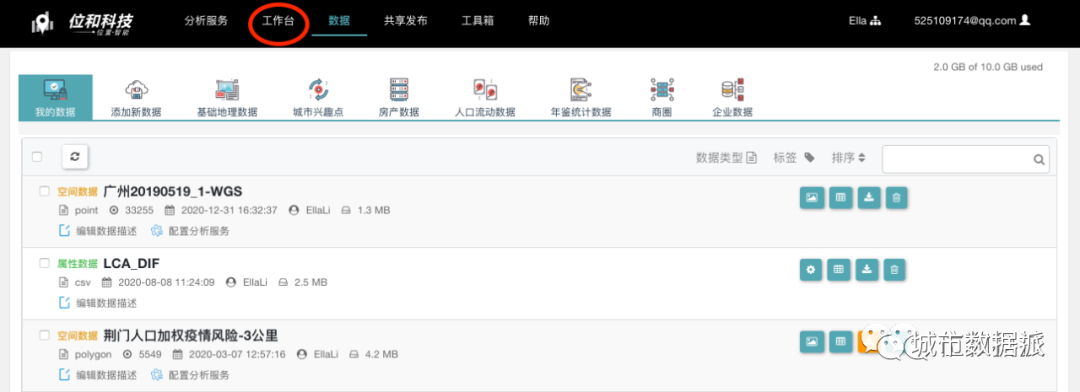Tick the select-all checkbox in the list toolbar
Viewport: 1080px width, 392px height.
[x=37, y=157]
